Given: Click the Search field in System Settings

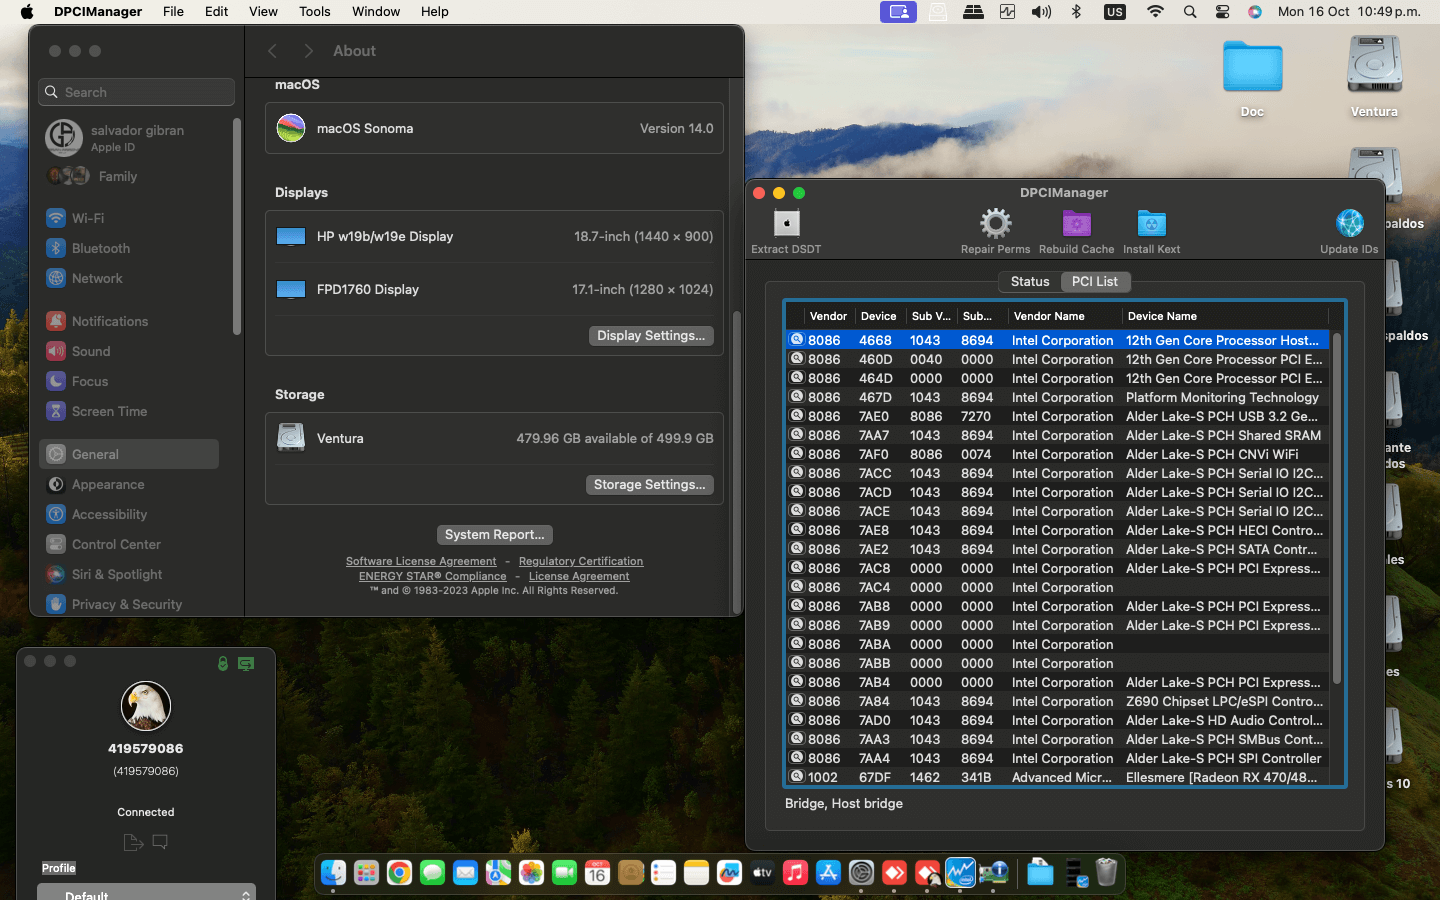Looking at the screenshot, I should pos(137,92).
